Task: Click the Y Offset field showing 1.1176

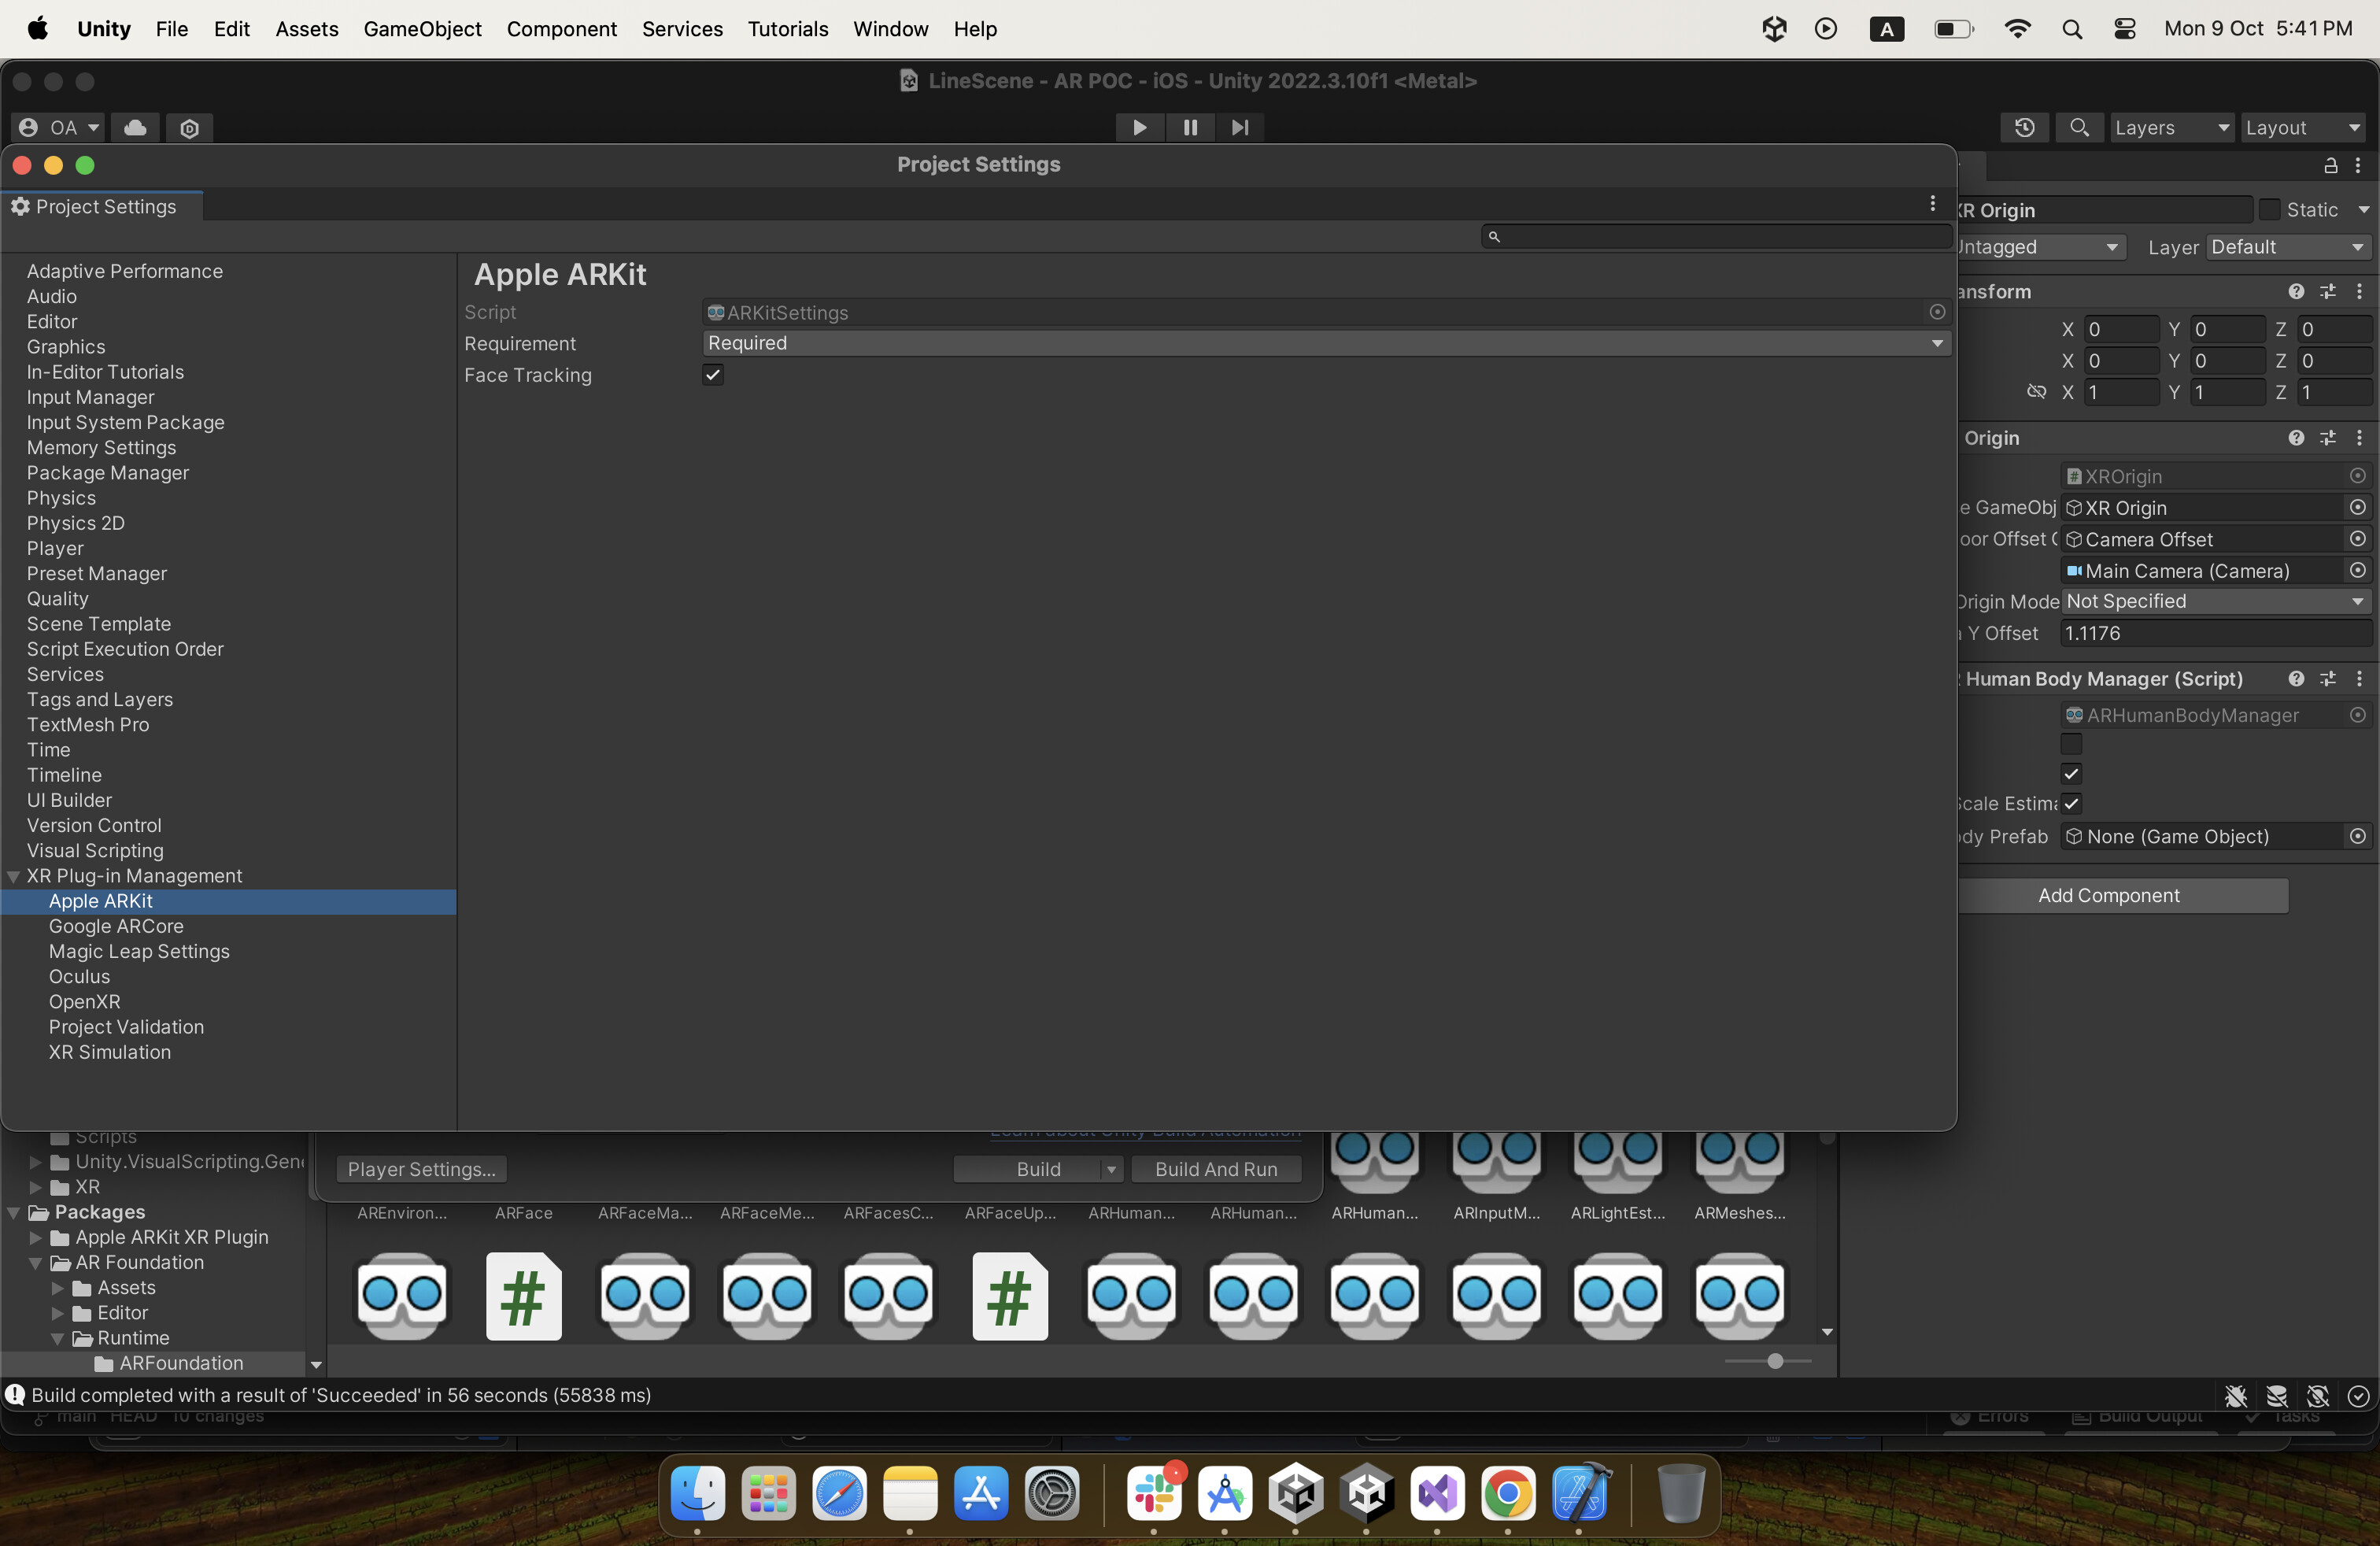Action: (x=2216, y=633)
